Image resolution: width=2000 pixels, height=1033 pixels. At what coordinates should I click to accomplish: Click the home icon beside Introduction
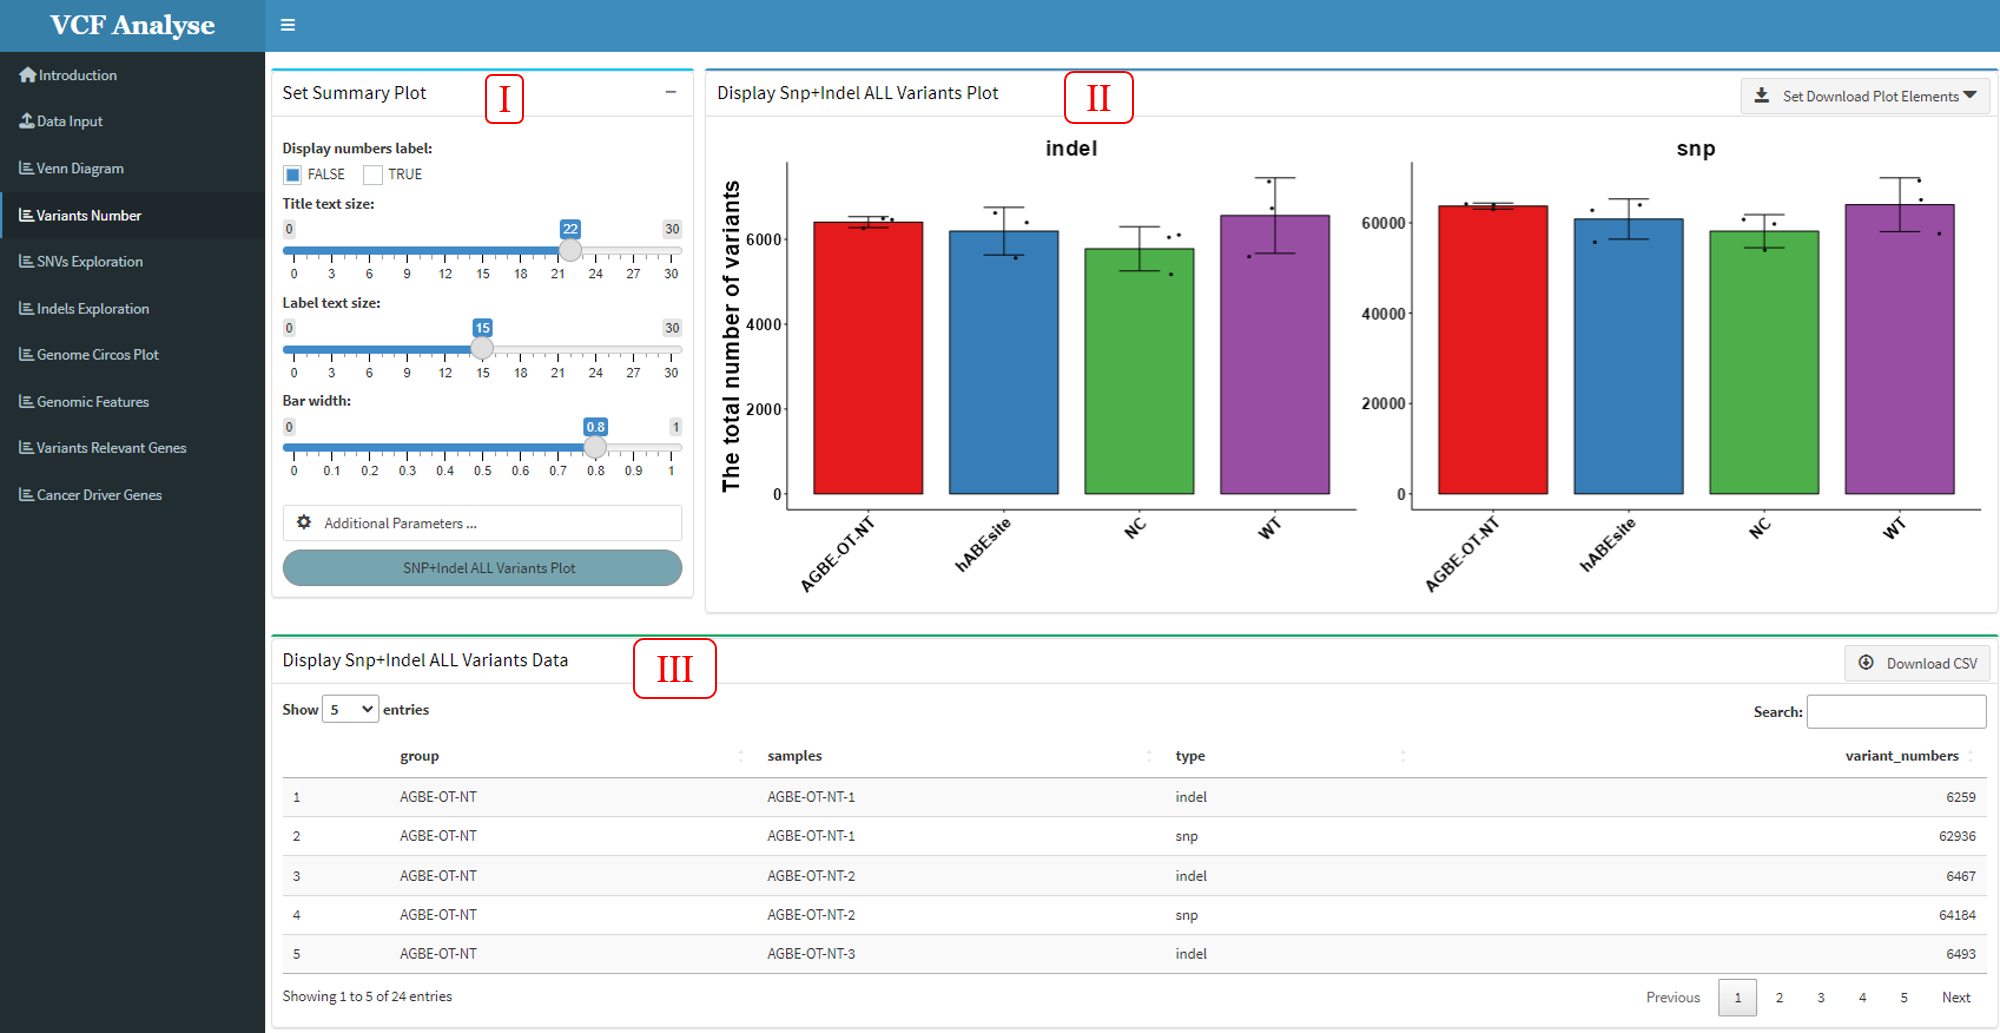click(x=27, y=75)
